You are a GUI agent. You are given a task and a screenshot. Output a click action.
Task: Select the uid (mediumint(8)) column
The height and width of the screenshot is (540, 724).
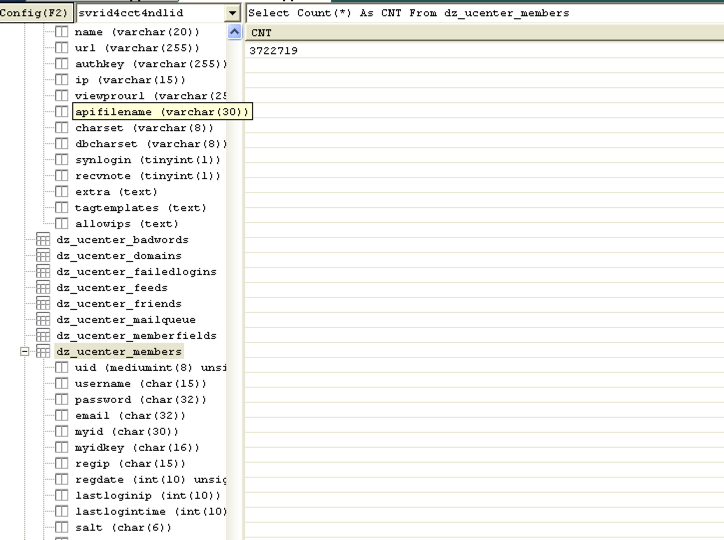point(151,368)
